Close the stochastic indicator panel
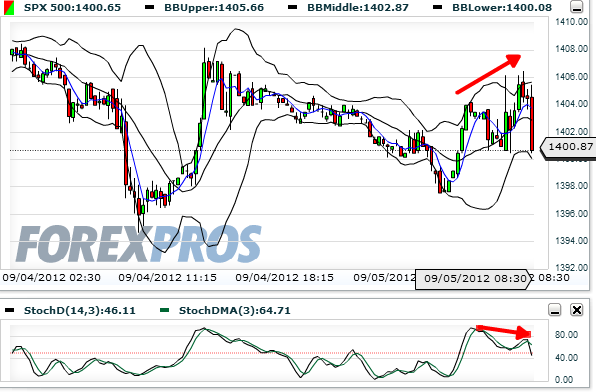Viewport: 596px width, 392px height. point(577,310)
